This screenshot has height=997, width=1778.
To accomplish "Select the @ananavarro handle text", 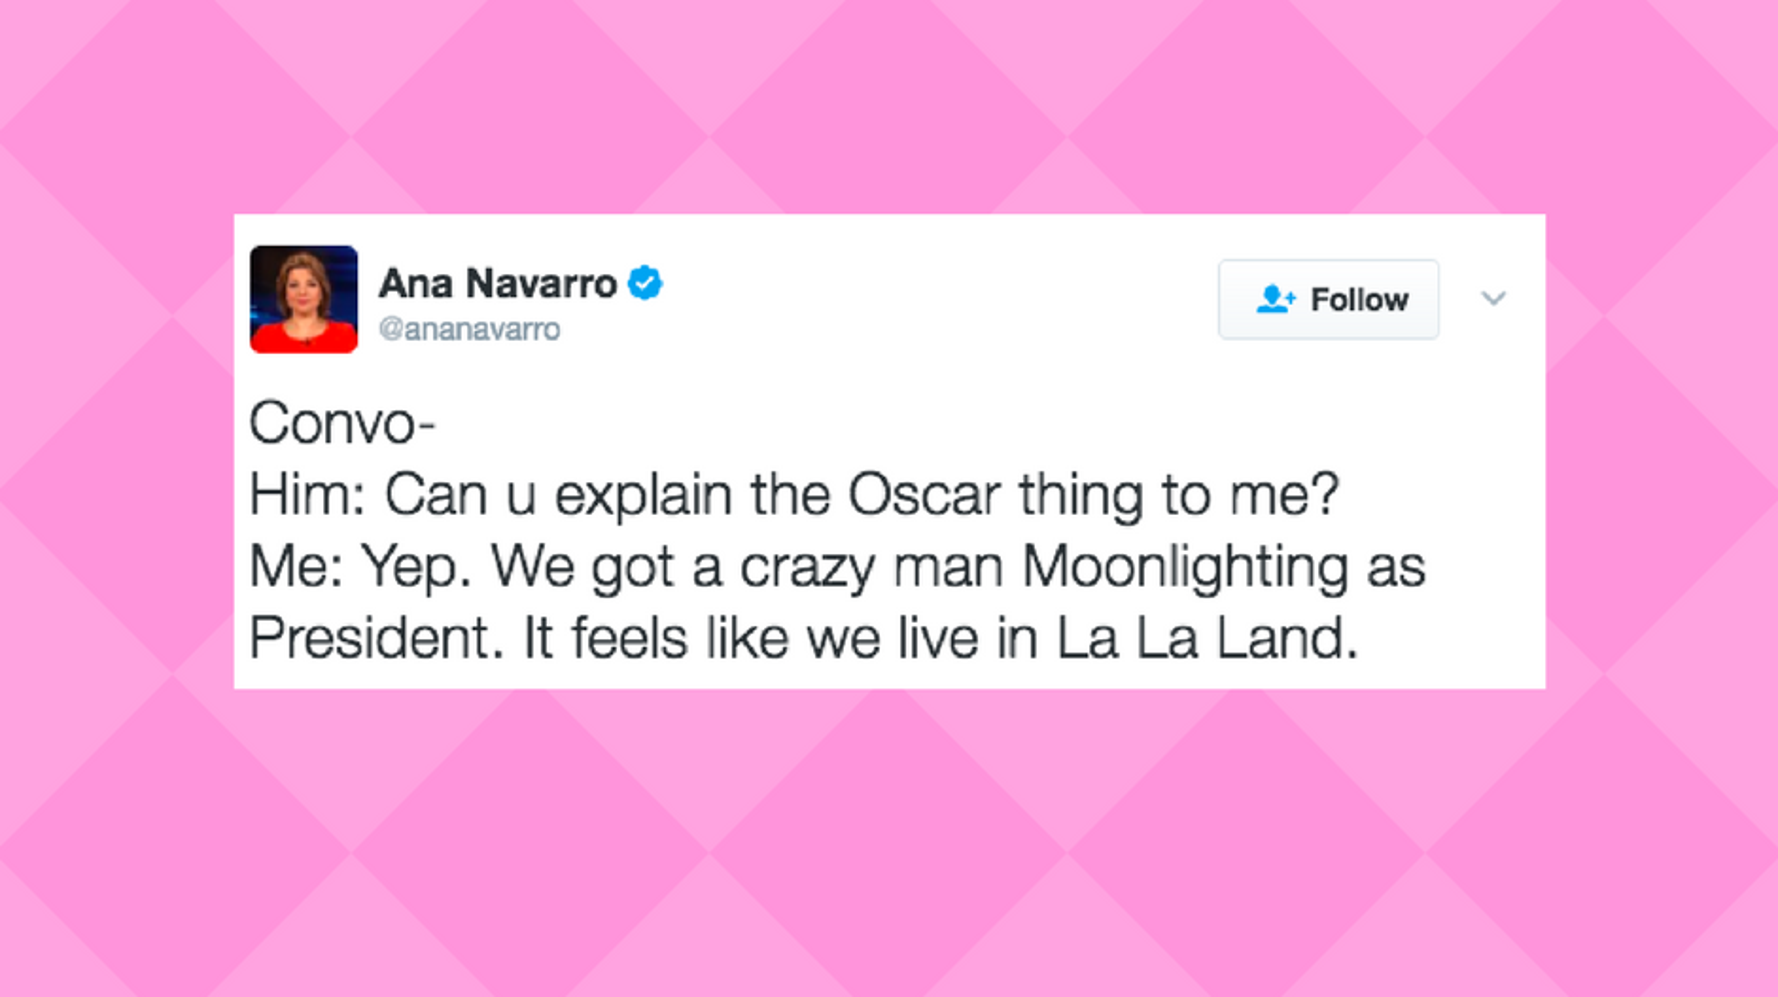I will click(469, 330).
